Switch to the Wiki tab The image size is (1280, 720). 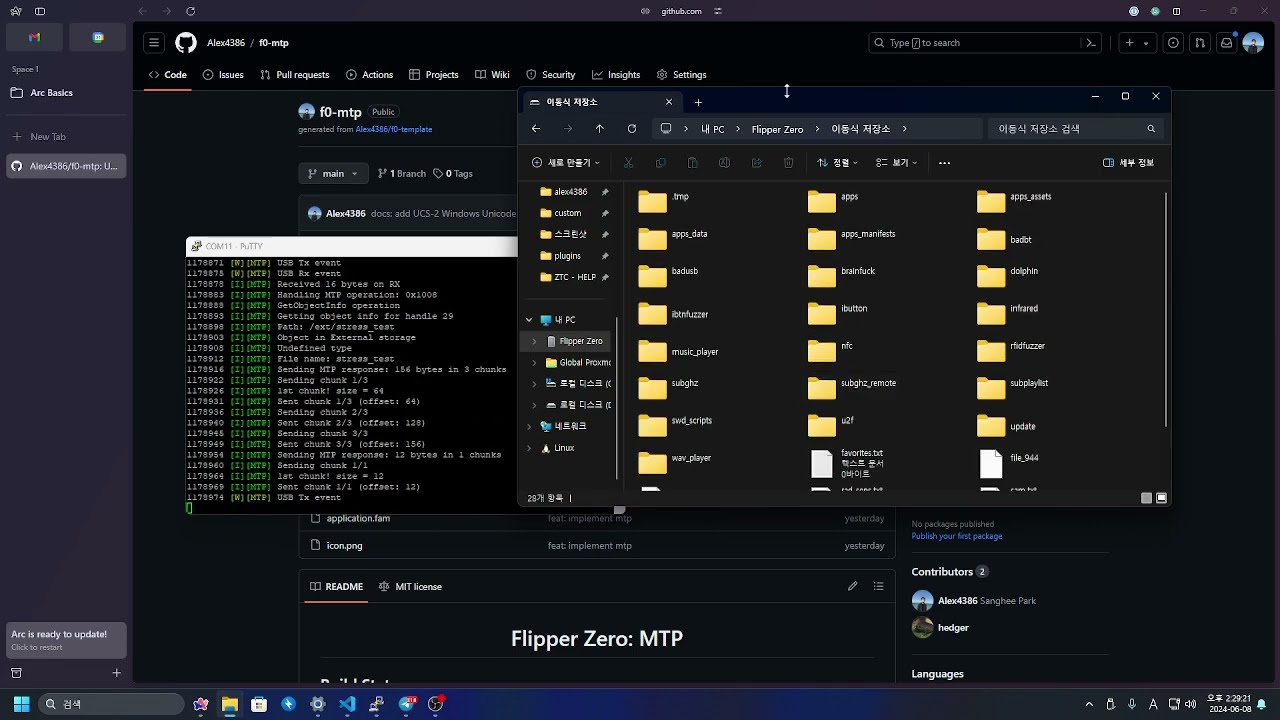tap(492, 75)
